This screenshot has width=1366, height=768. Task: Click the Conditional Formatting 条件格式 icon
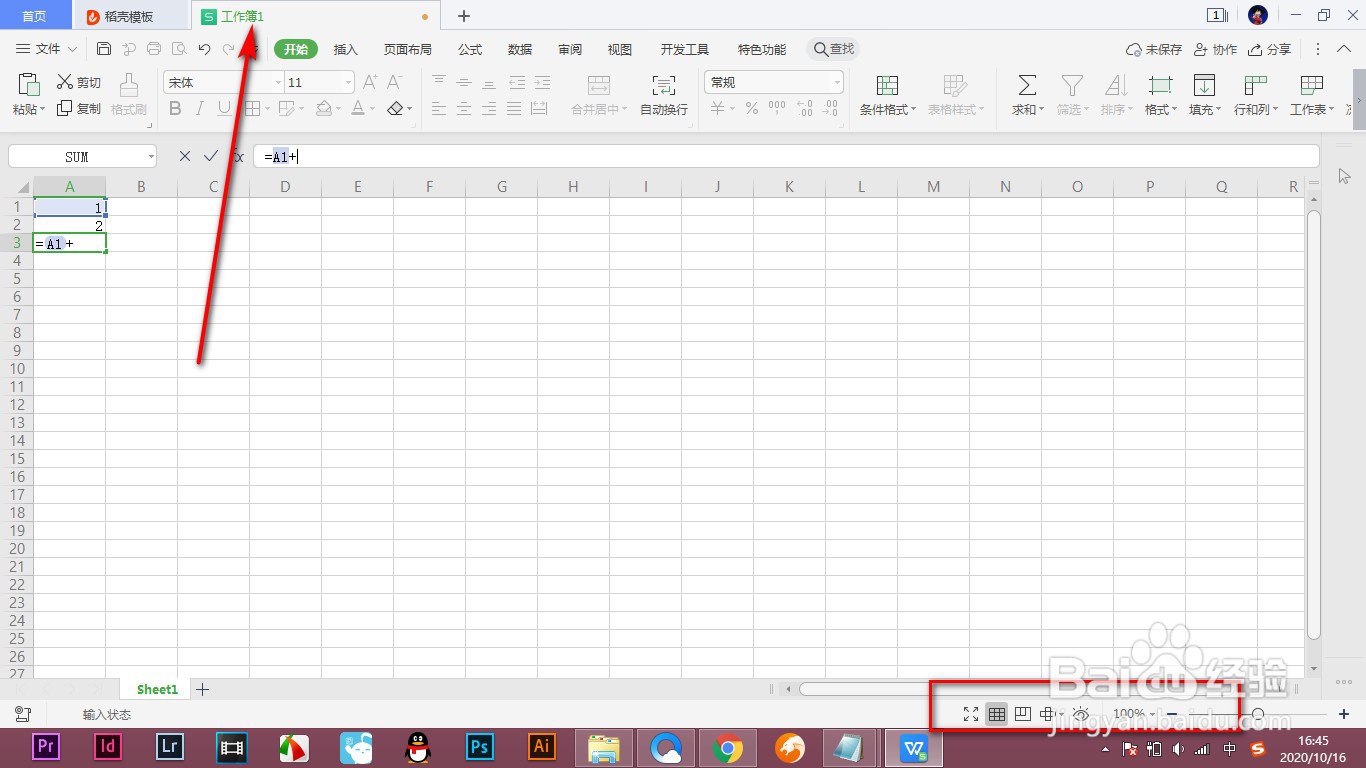pos(887,85)
